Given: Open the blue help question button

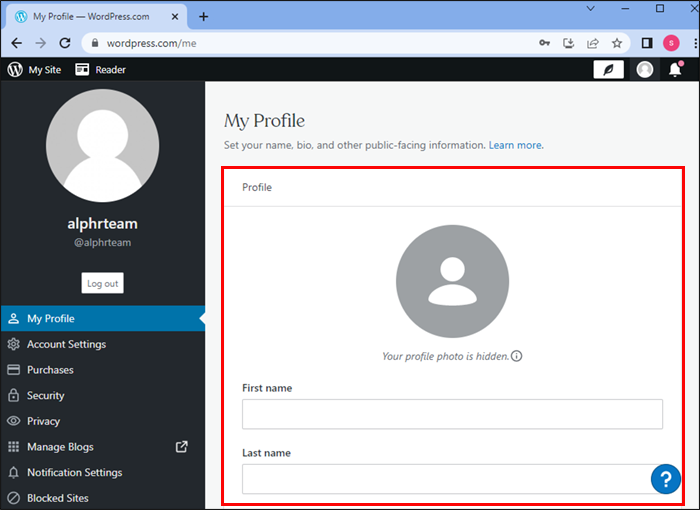Looking at the screenshot, I should 666,479.
